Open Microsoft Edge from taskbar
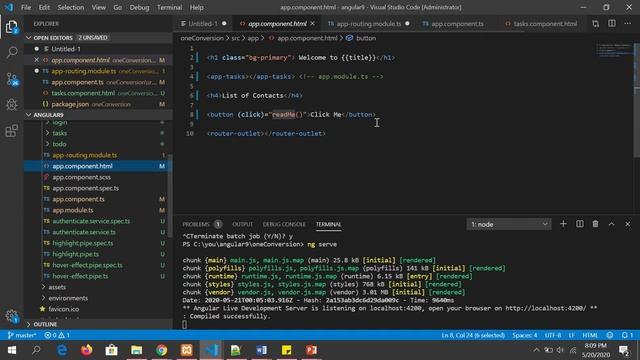 (62, 350)
